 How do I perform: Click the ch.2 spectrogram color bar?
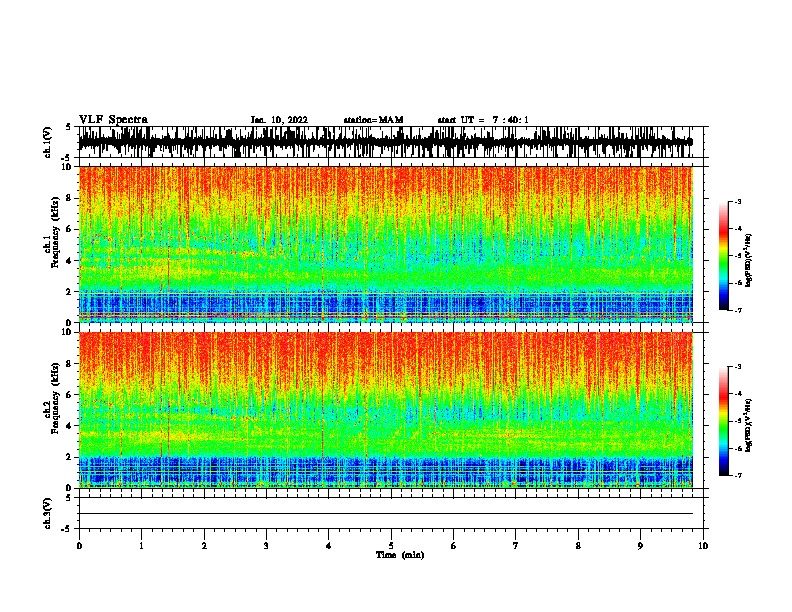[x=723, y=421]
